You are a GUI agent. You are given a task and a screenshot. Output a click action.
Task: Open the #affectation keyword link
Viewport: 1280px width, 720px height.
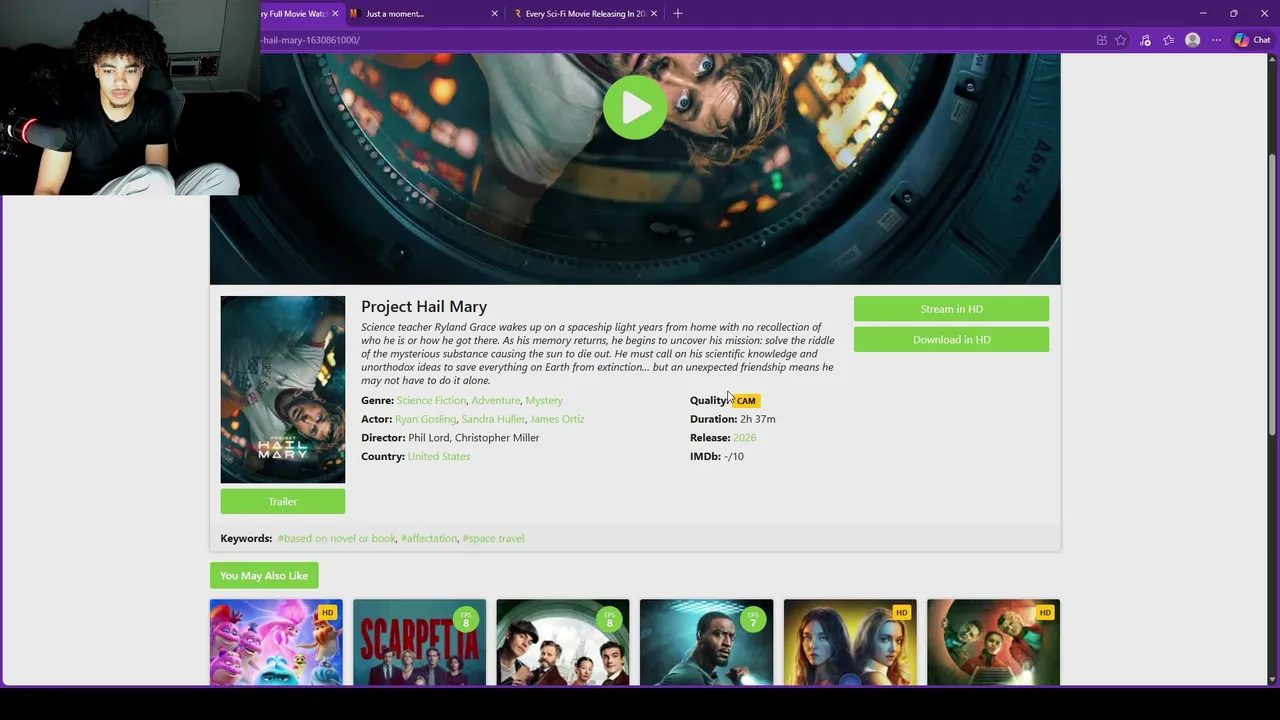429,538
